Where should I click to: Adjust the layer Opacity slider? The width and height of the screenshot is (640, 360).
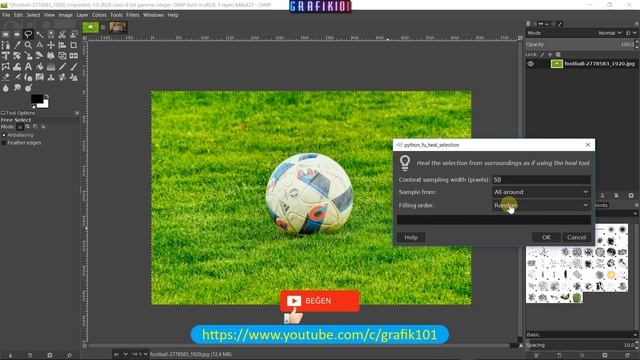(580, 44)
